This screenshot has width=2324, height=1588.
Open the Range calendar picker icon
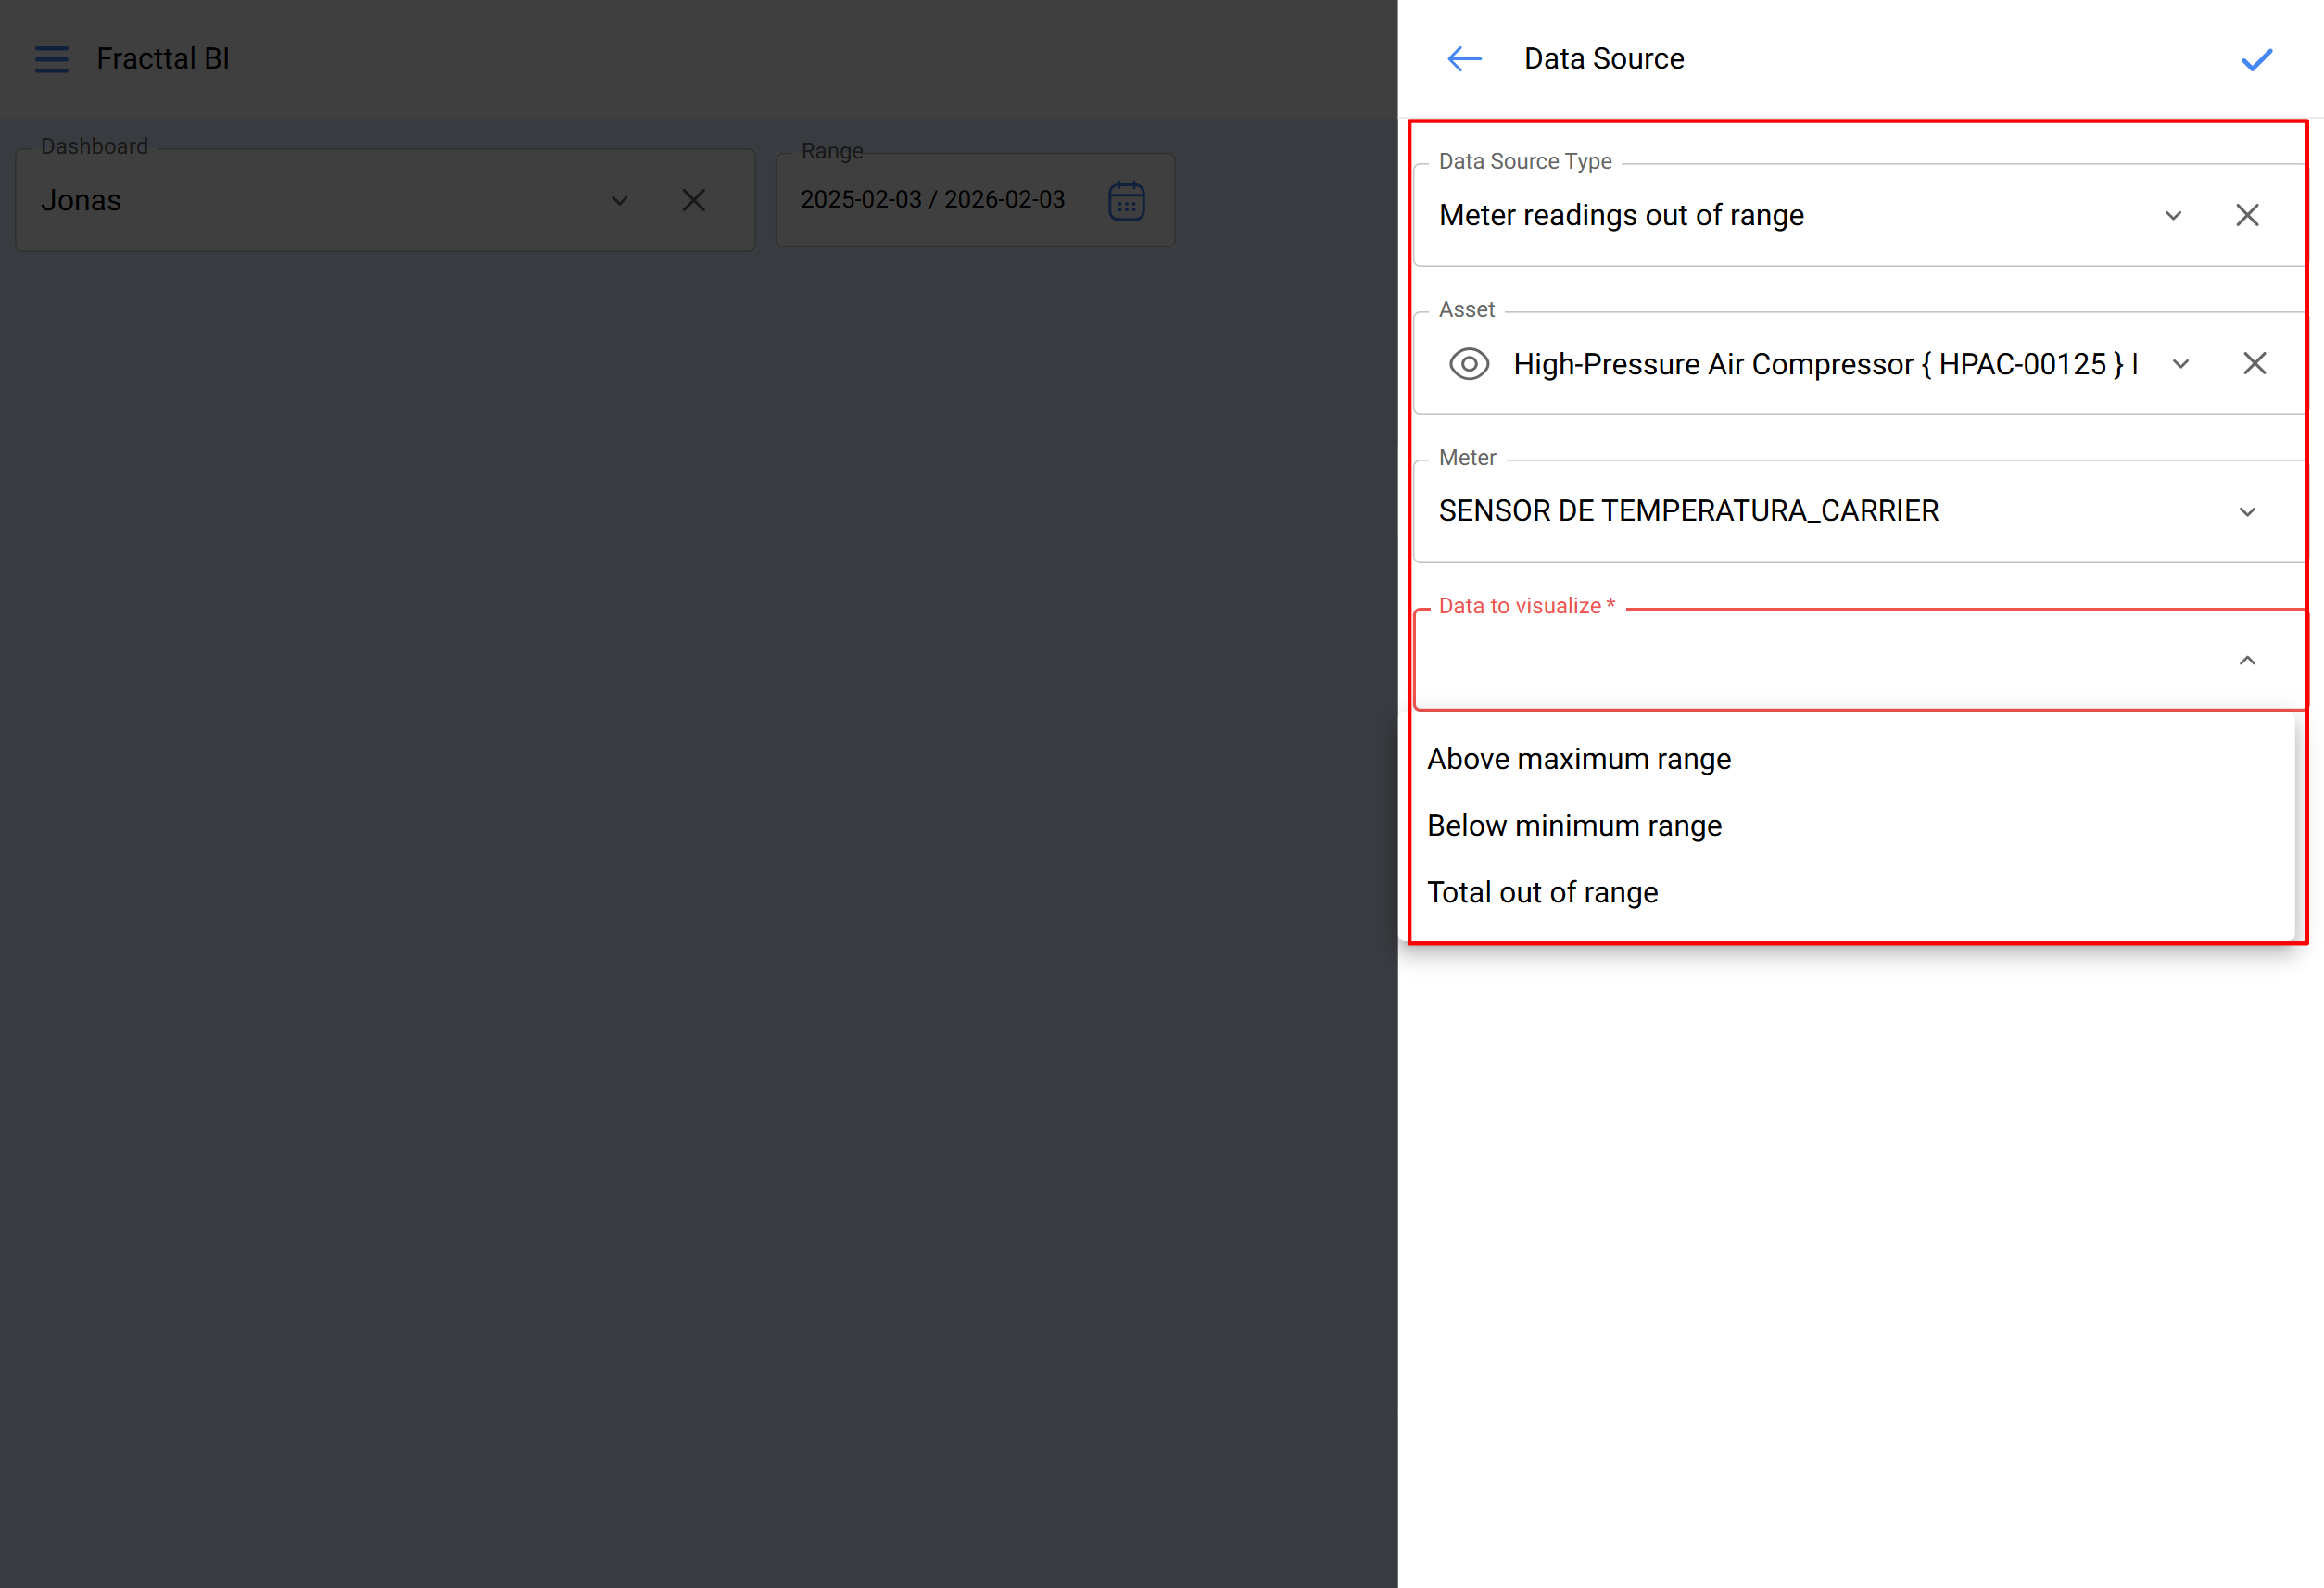click(1126, 201)
